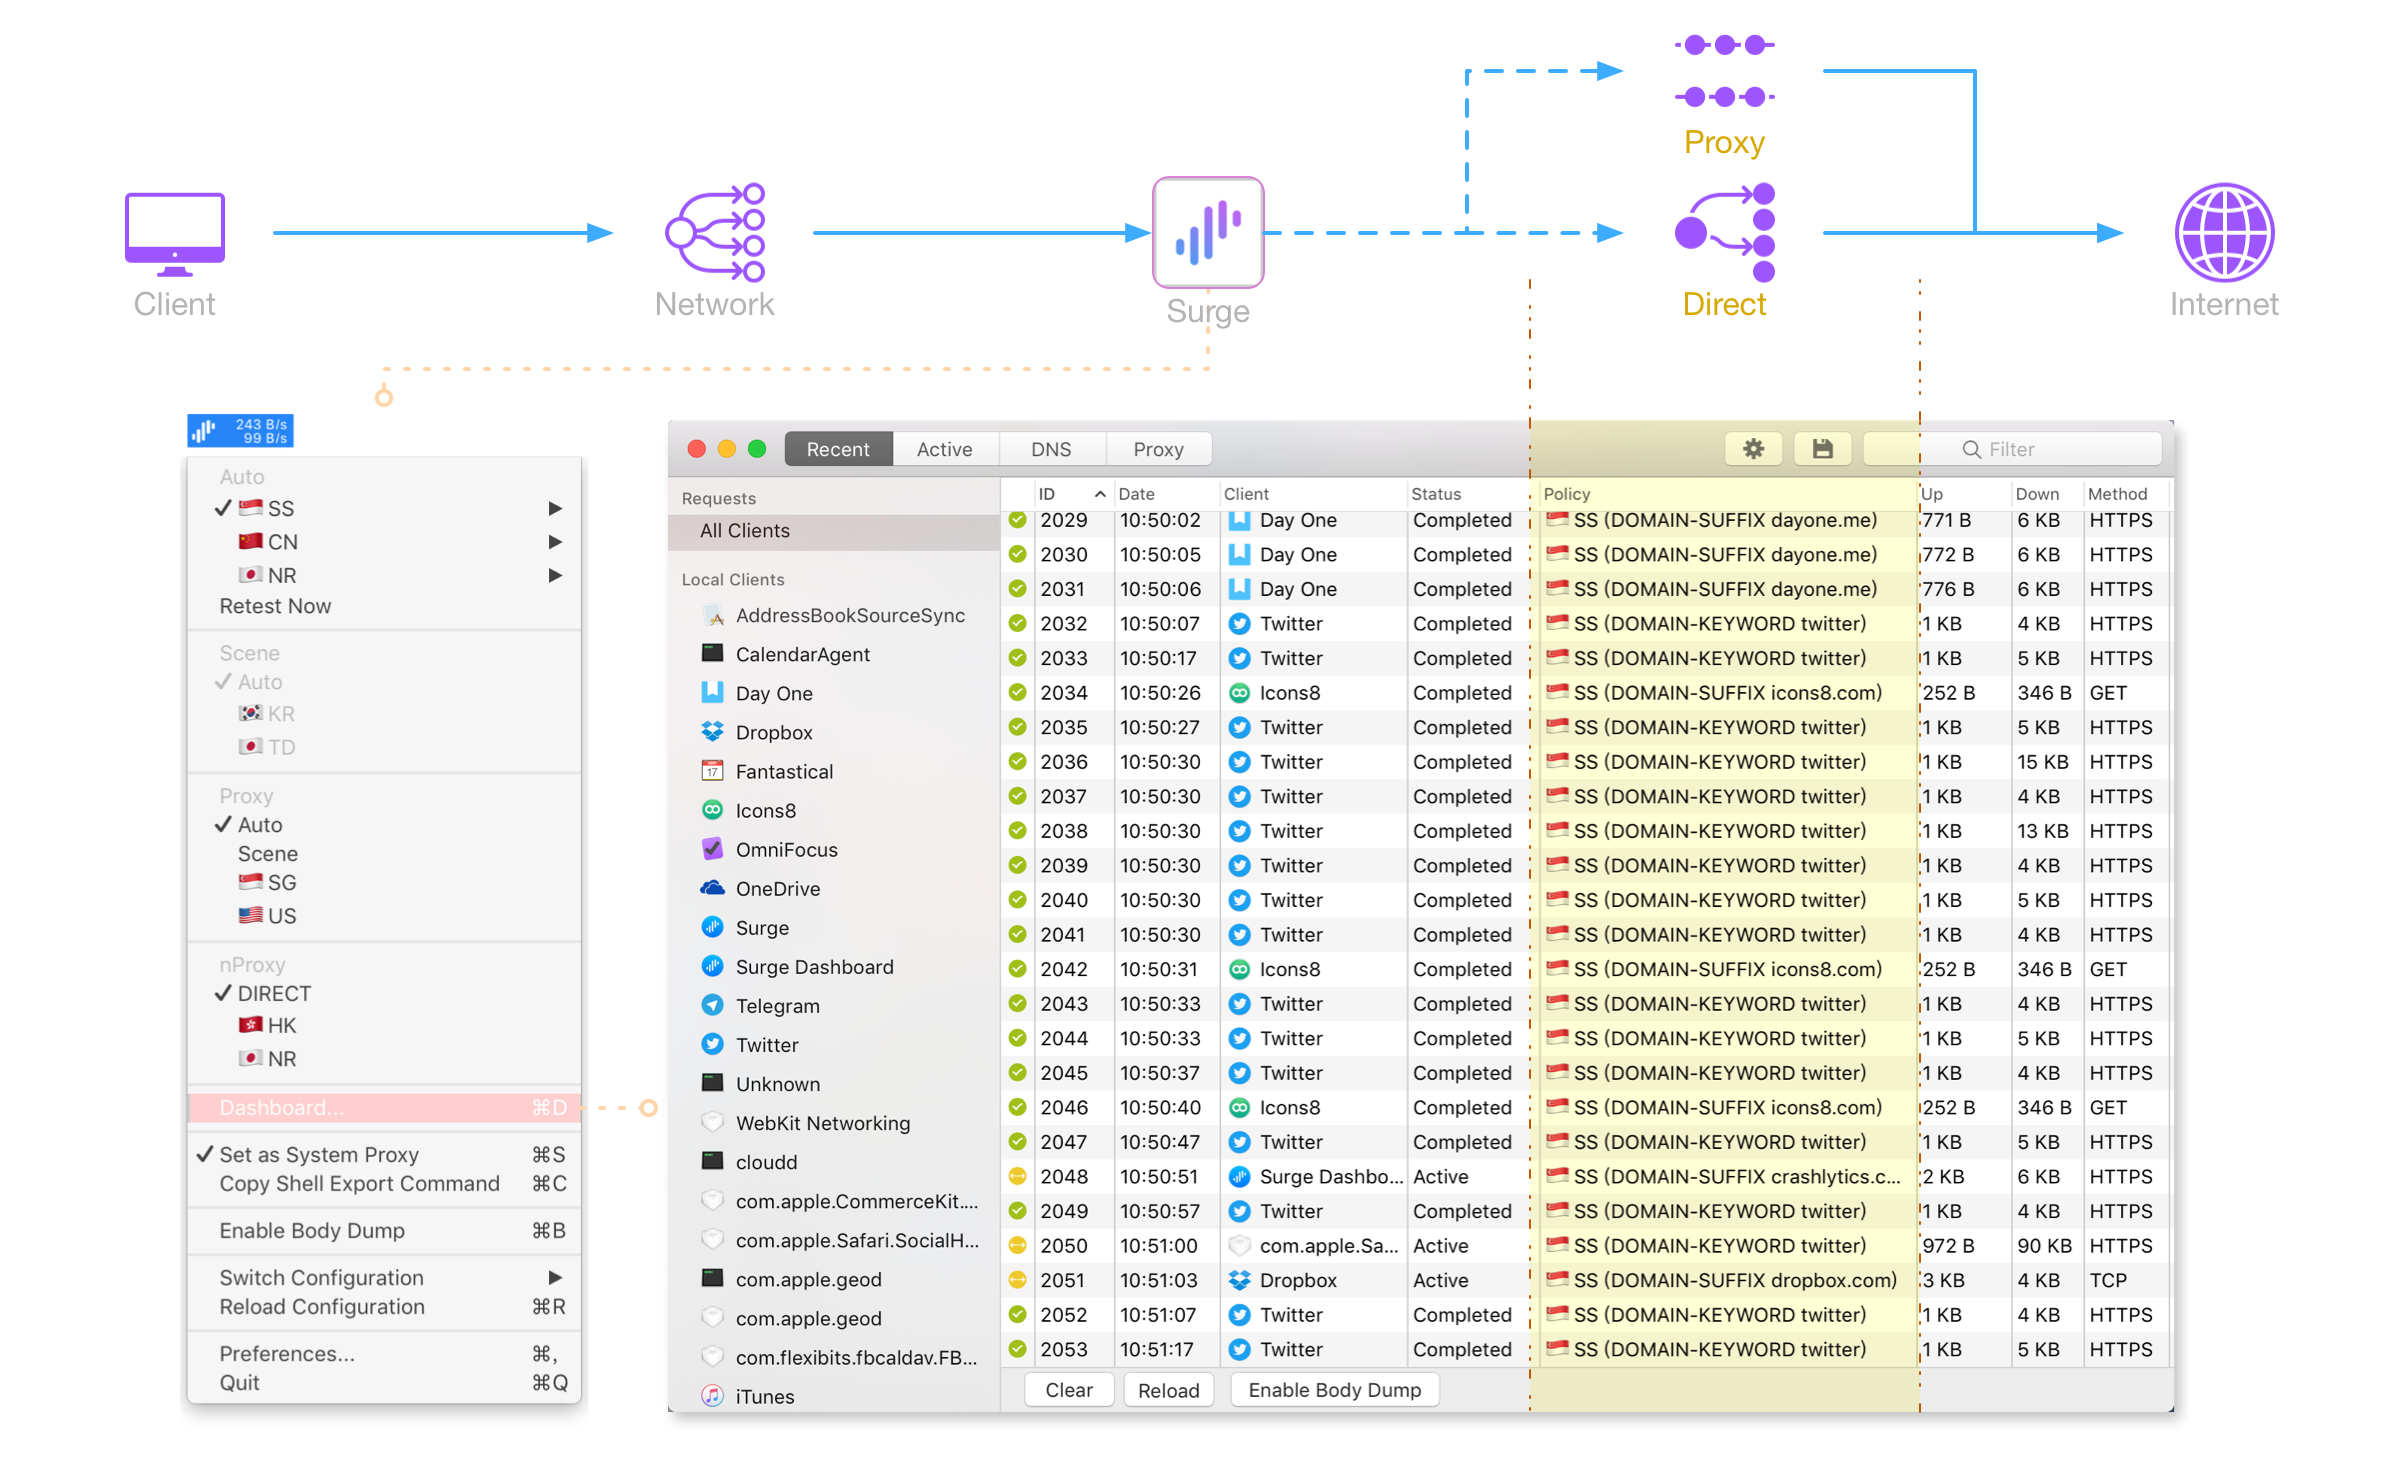Click the save floppy disk icon
The width and height of the screenshot is (2400, 1468).
tap(1822, 449)
